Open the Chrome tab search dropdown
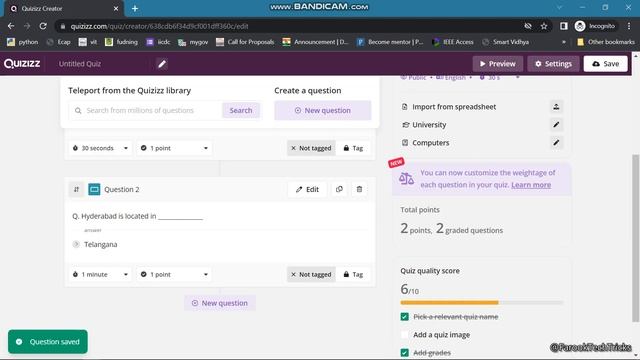640x360 pixels. (559, 7)
